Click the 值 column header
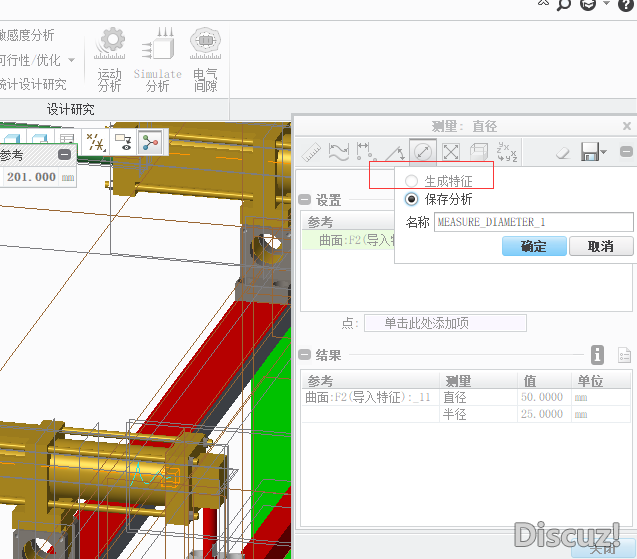This screenshot has height=559, width=637. pyautogui.click(x=544, y=380)
